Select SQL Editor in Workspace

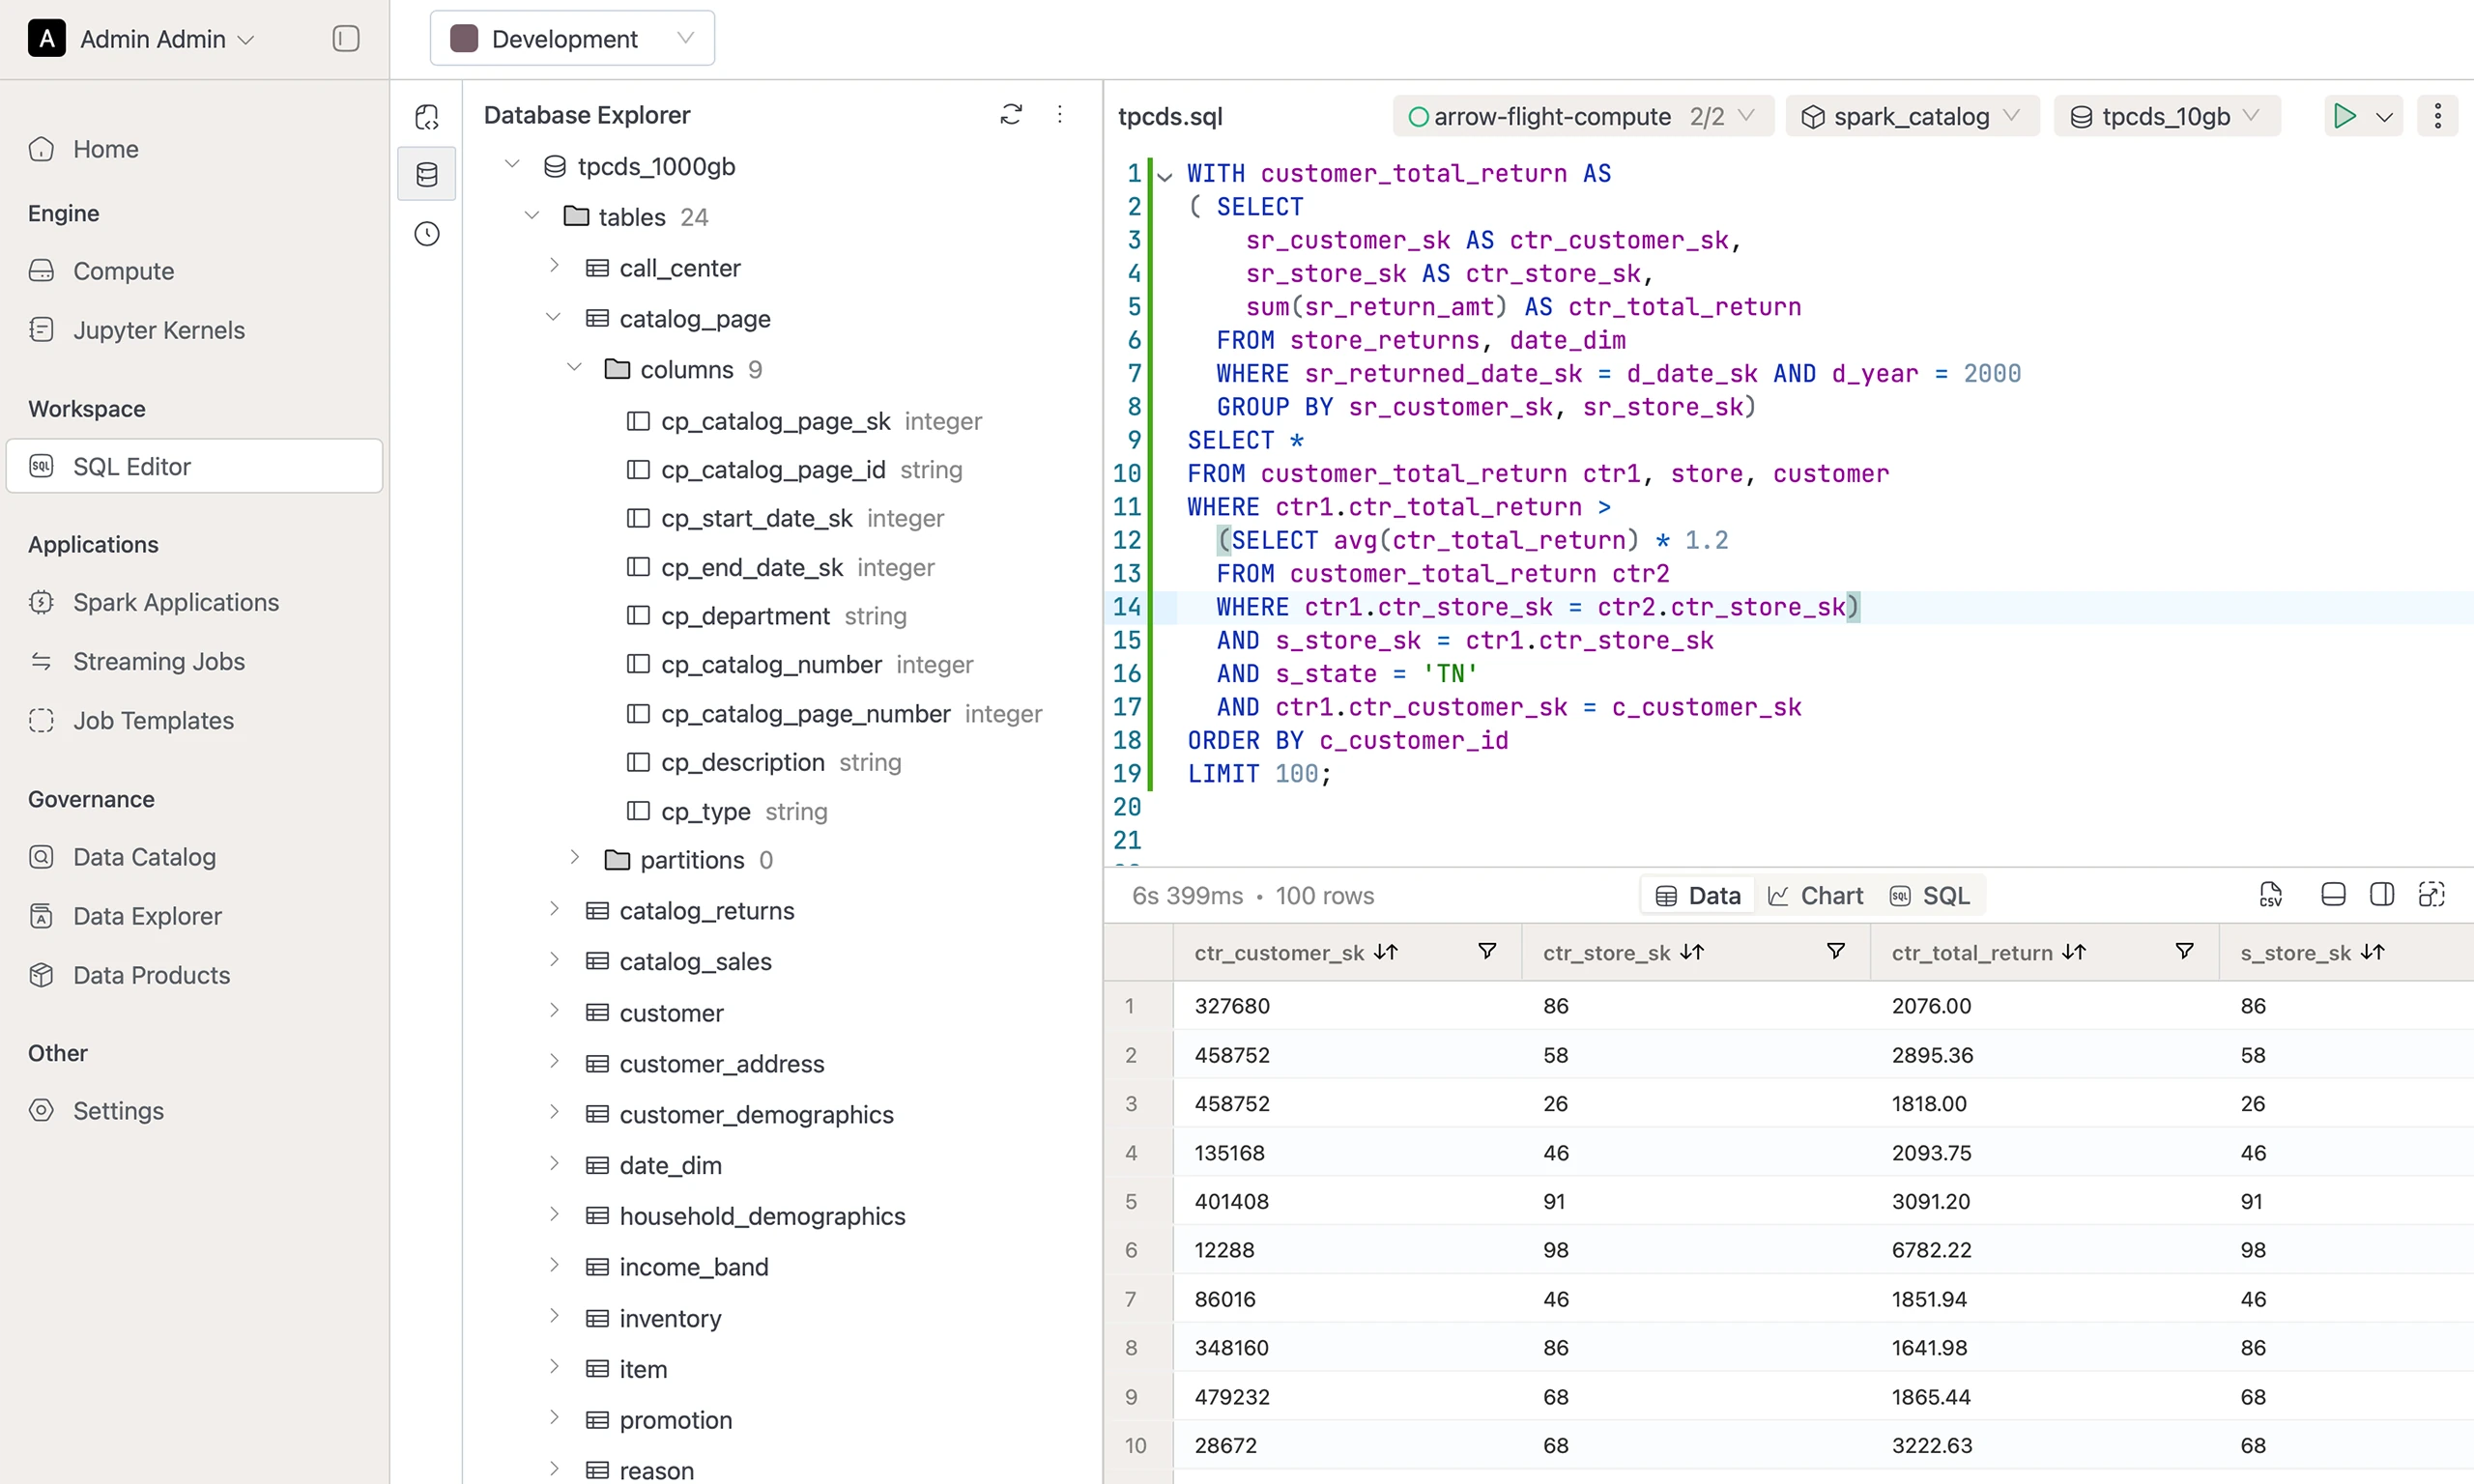click(194, 466)
